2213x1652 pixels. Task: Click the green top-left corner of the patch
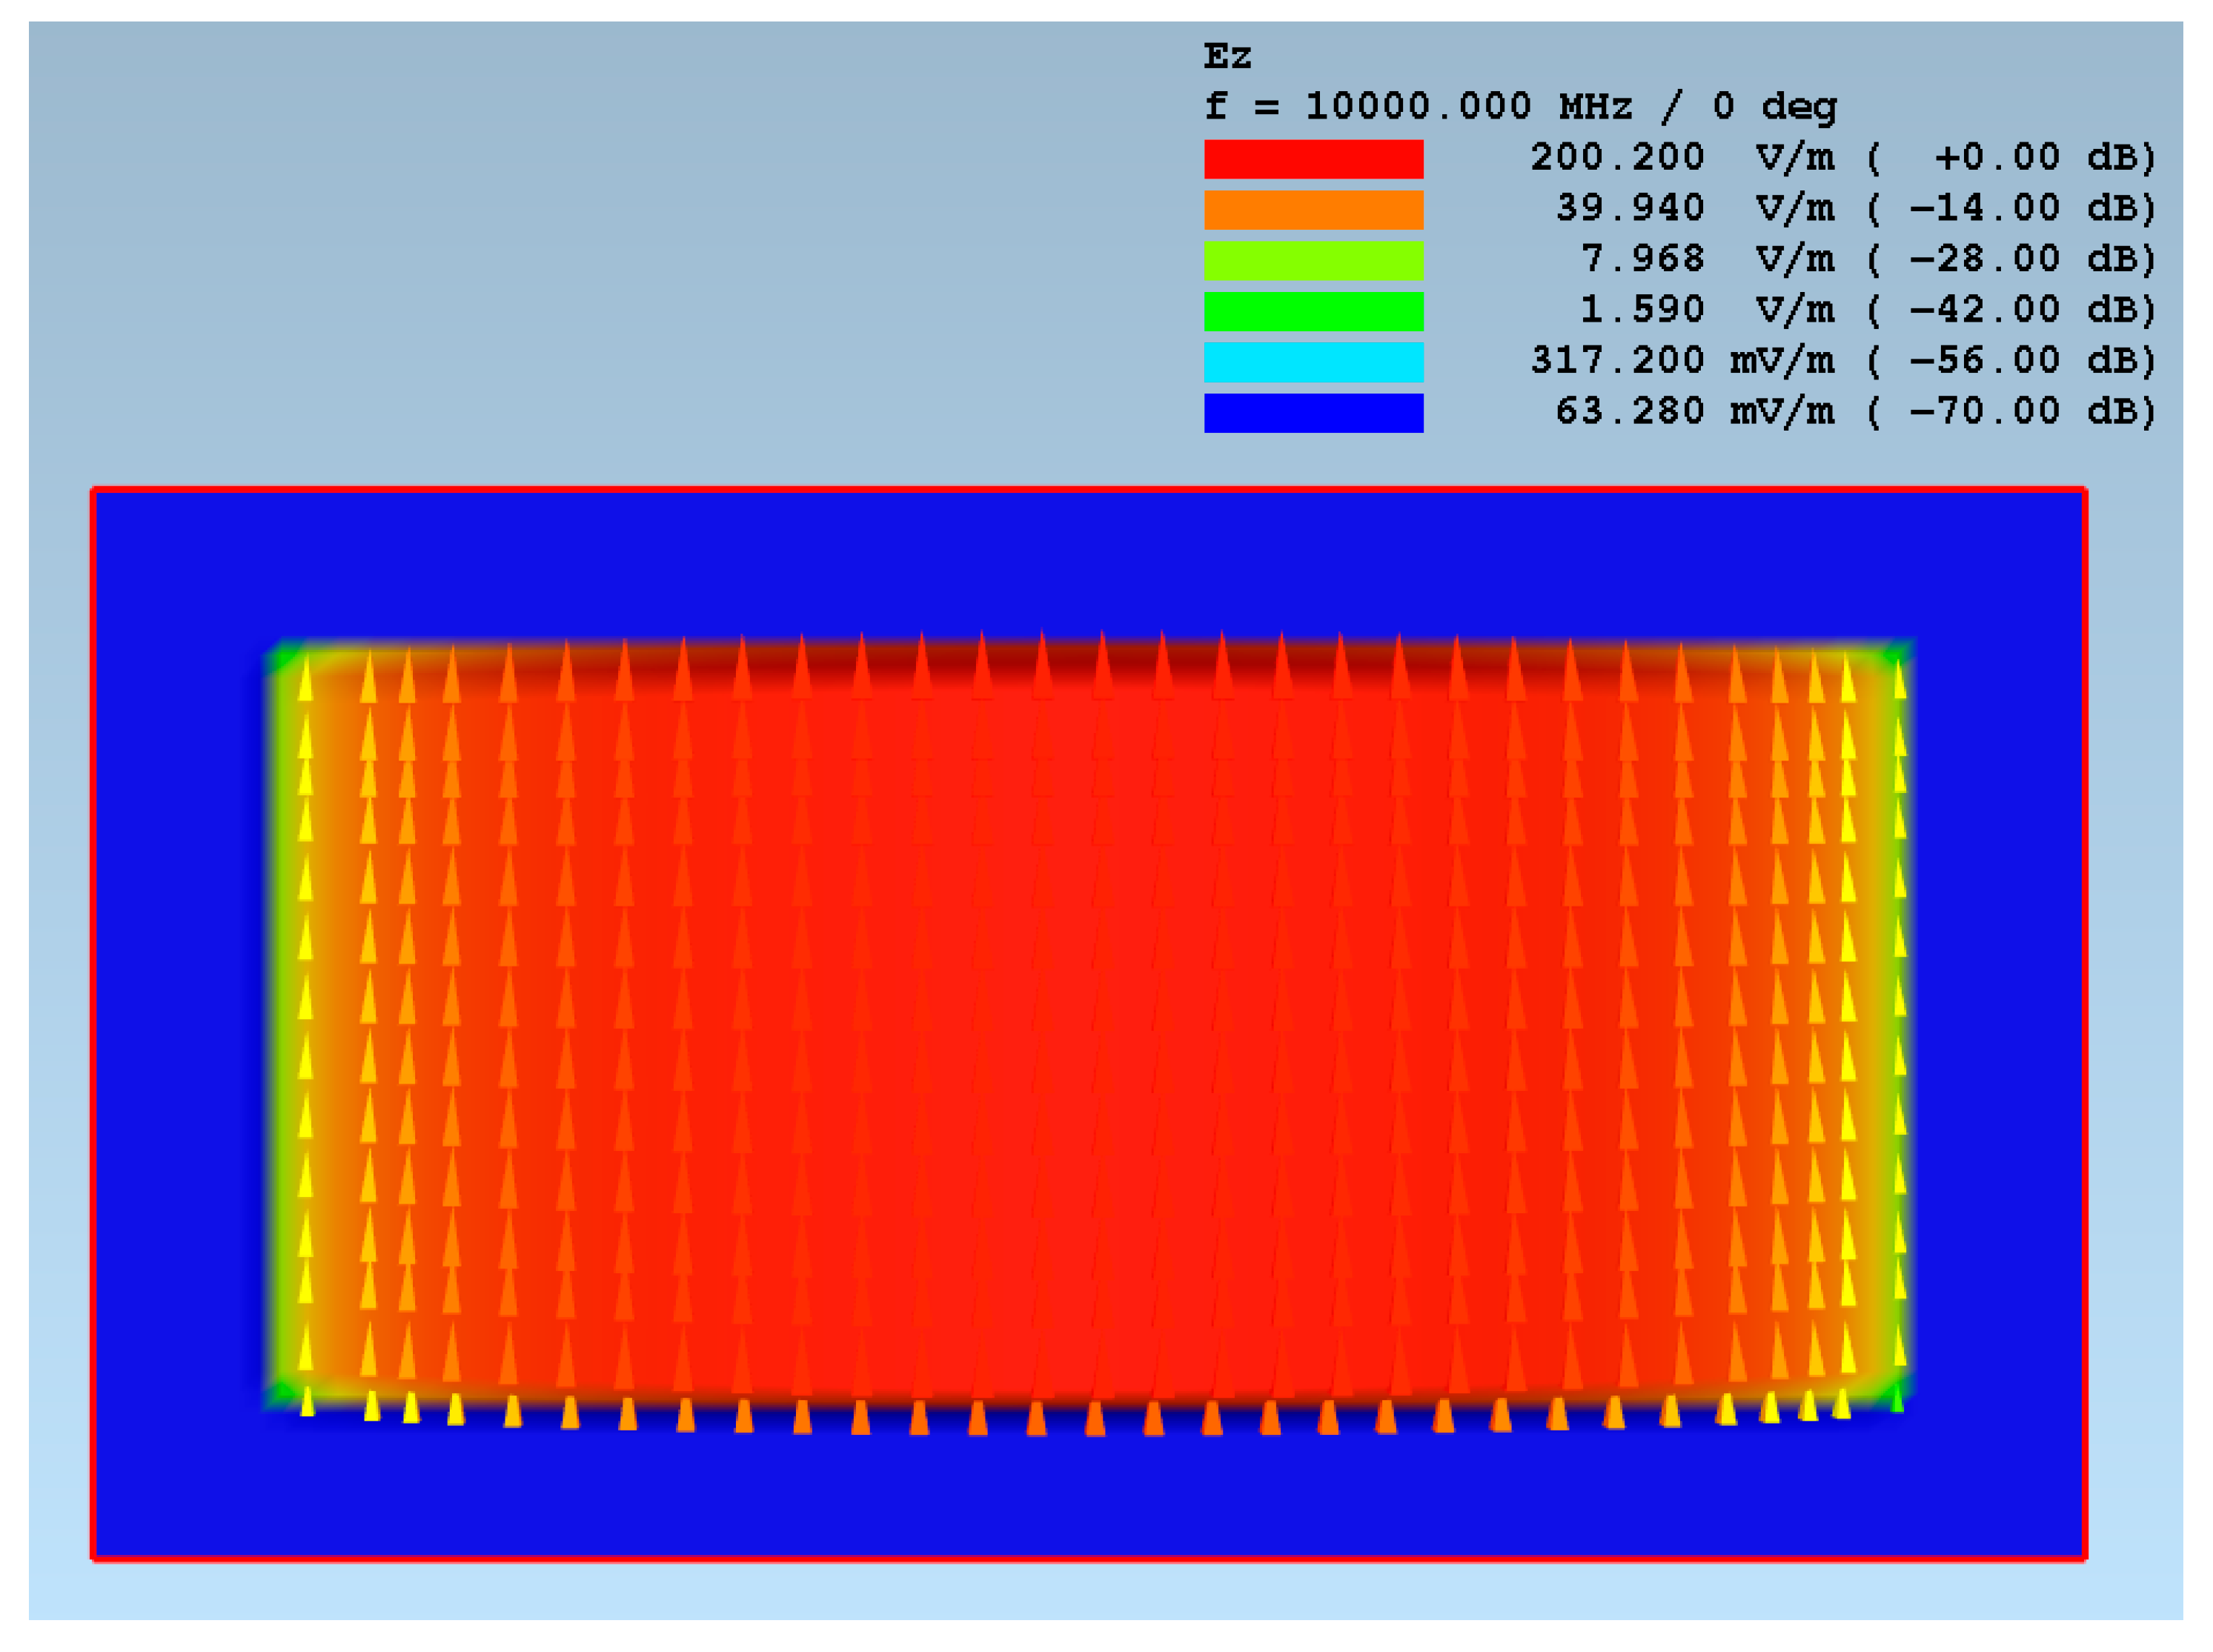click(x=285, y=659)
